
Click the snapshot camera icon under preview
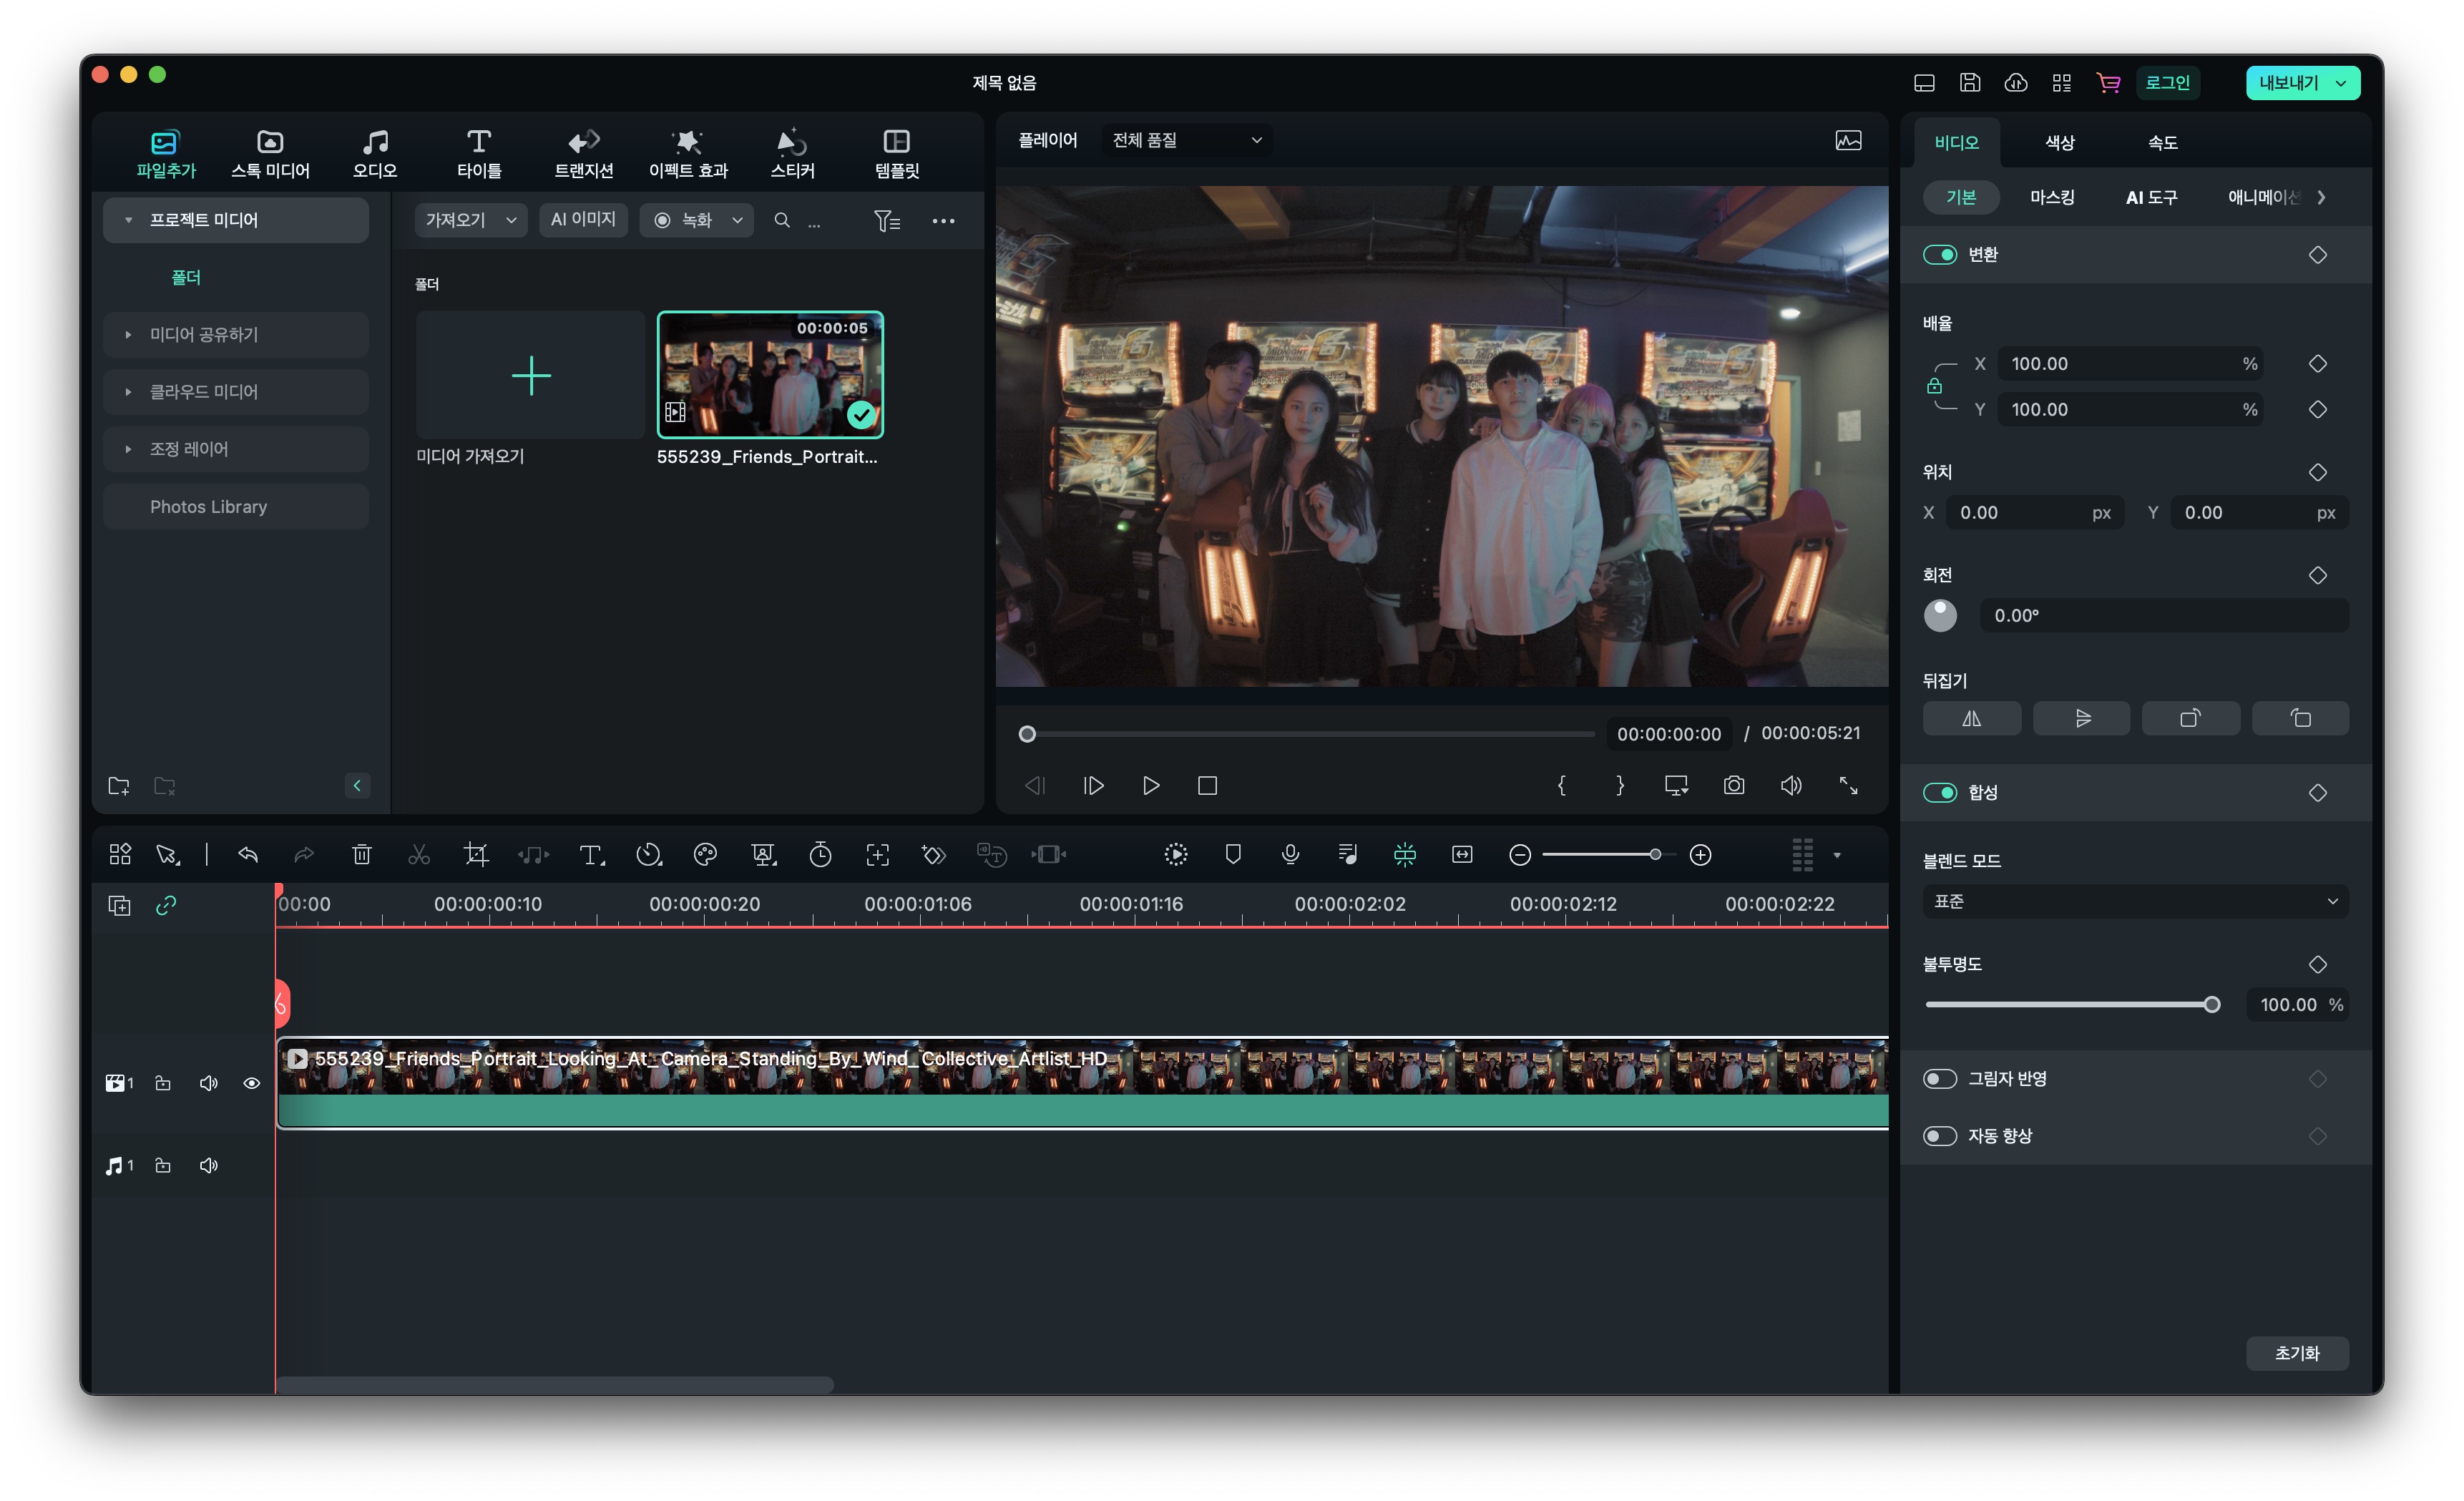[x=1733, y=785]
